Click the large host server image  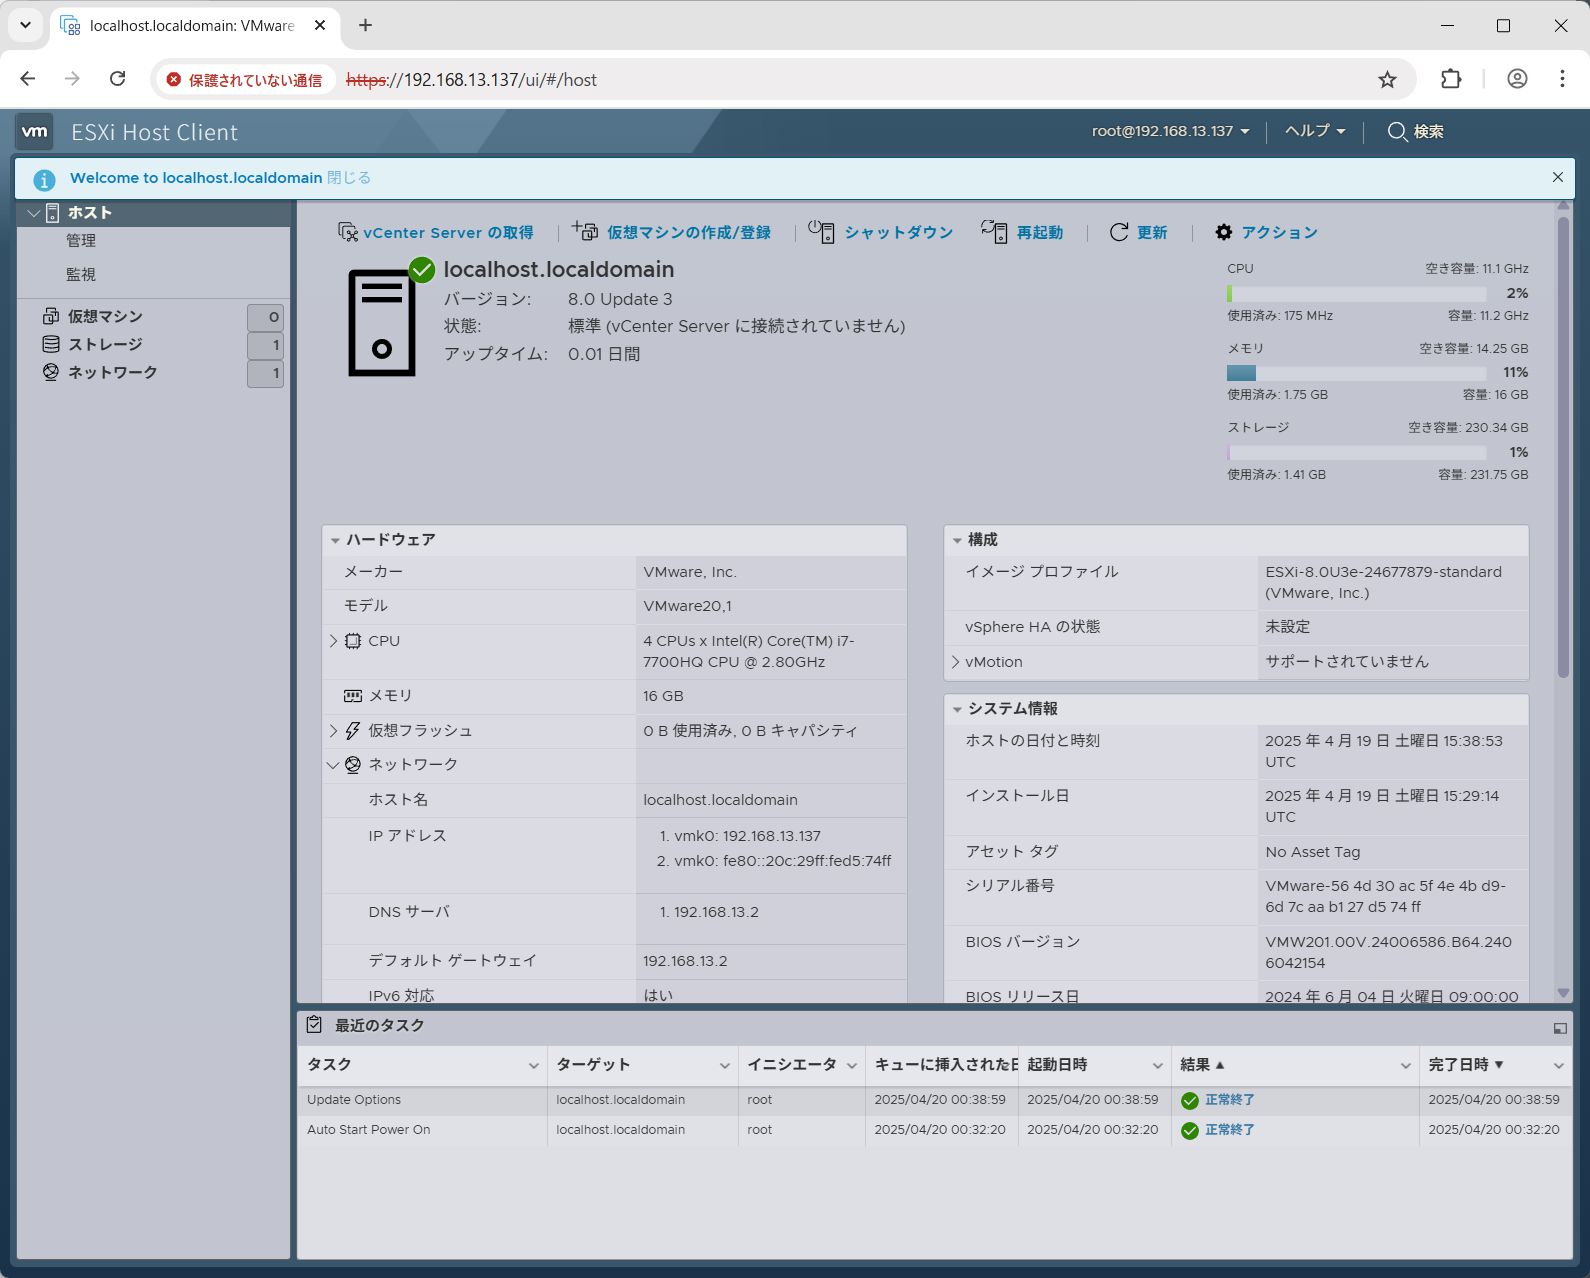pos(382,322)
